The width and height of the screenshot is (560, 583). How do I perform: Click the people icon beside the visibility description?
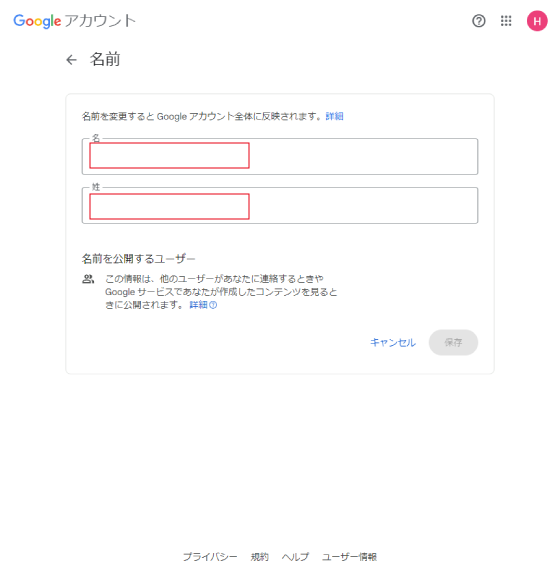(88, 279)
